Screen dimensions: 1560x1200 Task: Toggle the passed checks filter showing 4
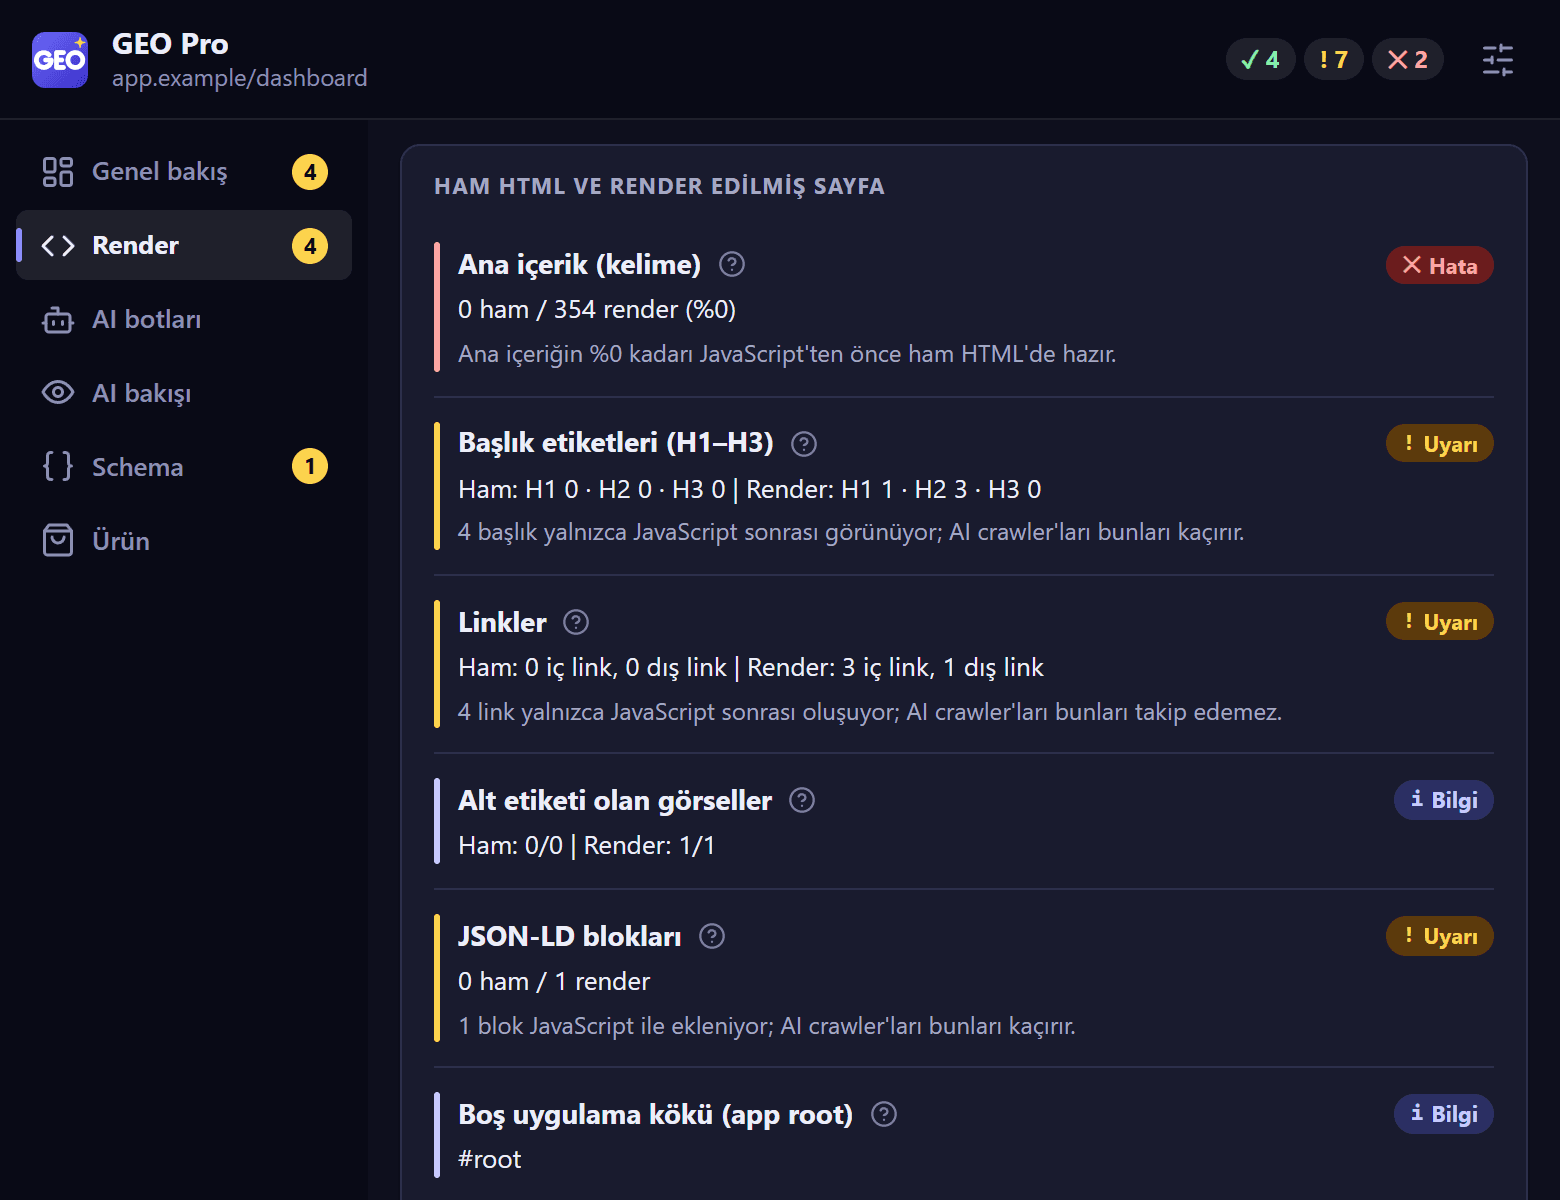click(1260, 60)
